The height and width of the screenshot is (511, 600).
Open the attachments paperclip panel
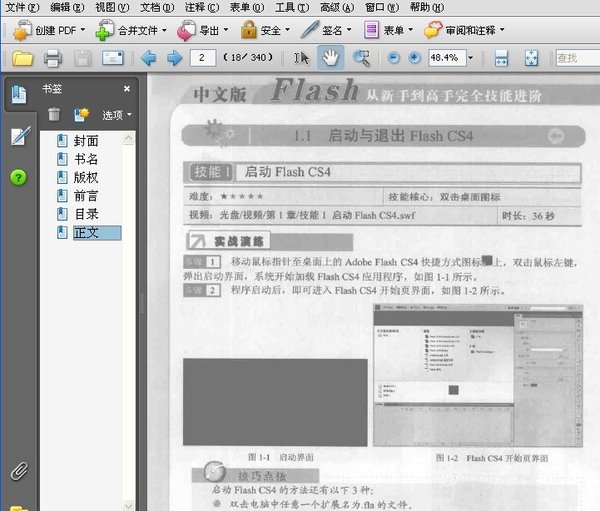point(19,471)
